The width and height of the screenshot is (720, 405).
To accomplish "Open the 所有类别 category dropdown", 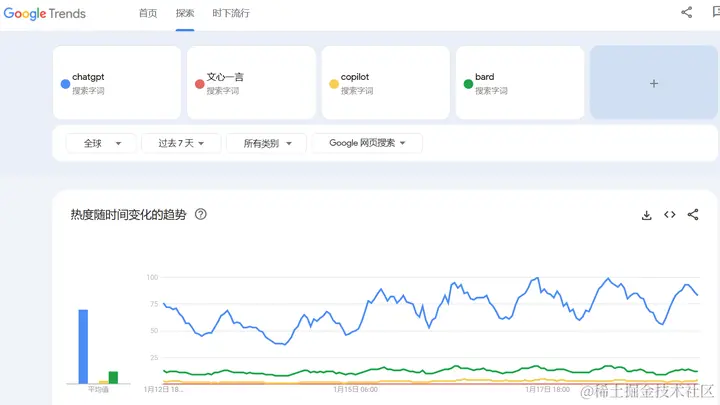I will [266, 143].
